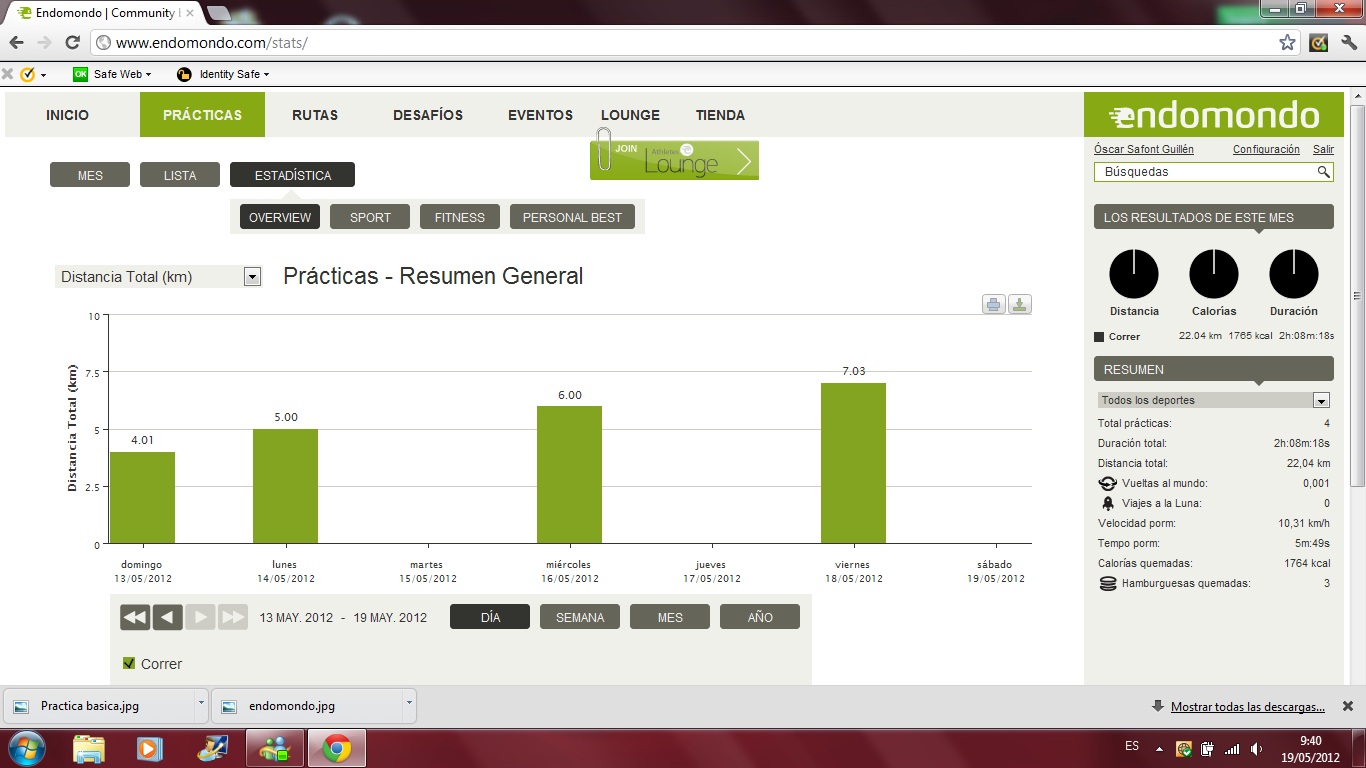
Task: Reload the page with refresh icon
Action: click(x=72, y=43)
